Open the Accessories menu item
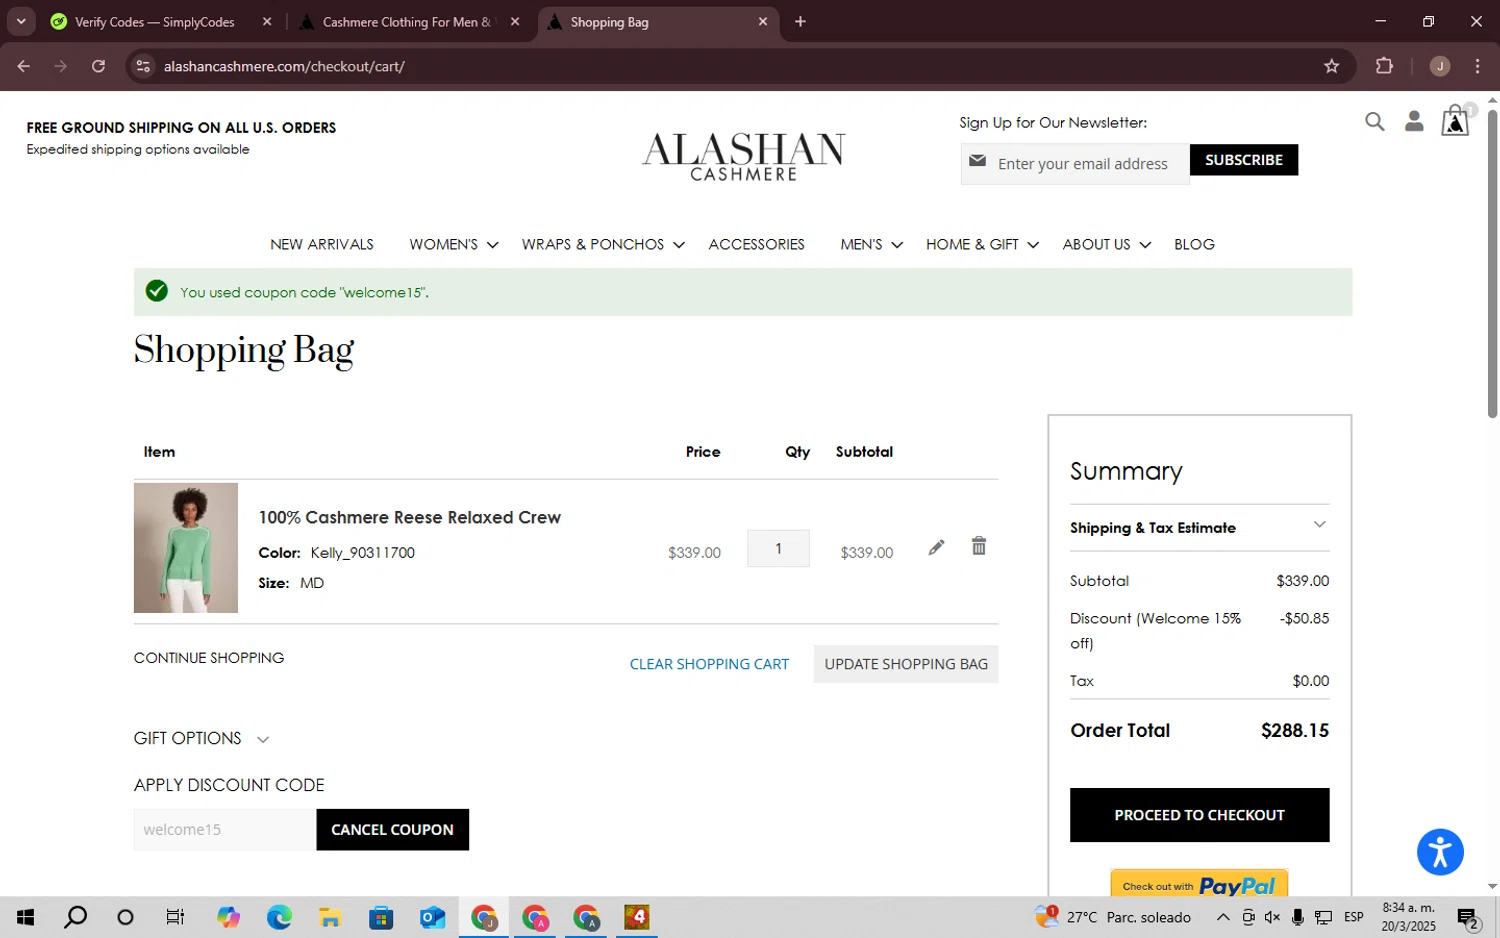The height and width of the screenshot is (938, 1500). 756,244
